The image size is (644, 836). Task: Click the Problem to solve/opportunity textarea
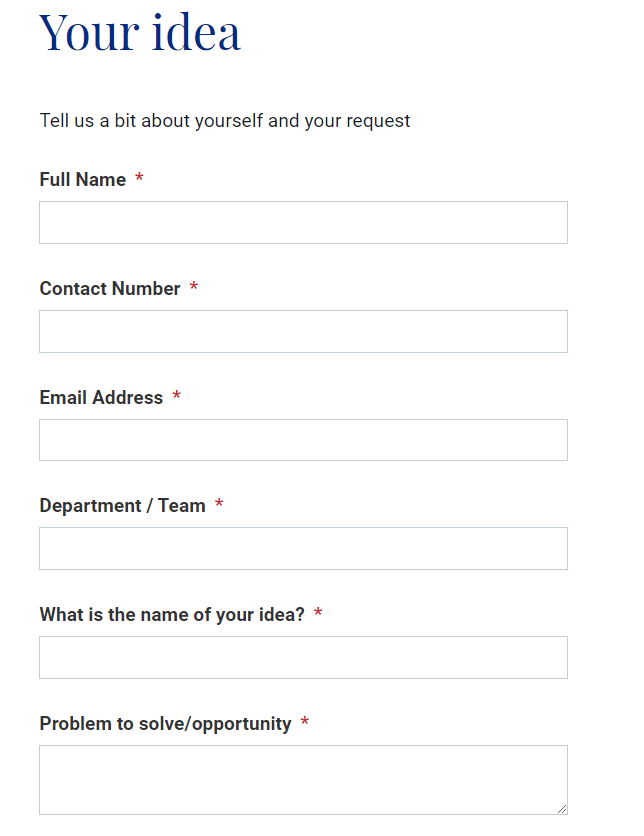click(303, 779)
